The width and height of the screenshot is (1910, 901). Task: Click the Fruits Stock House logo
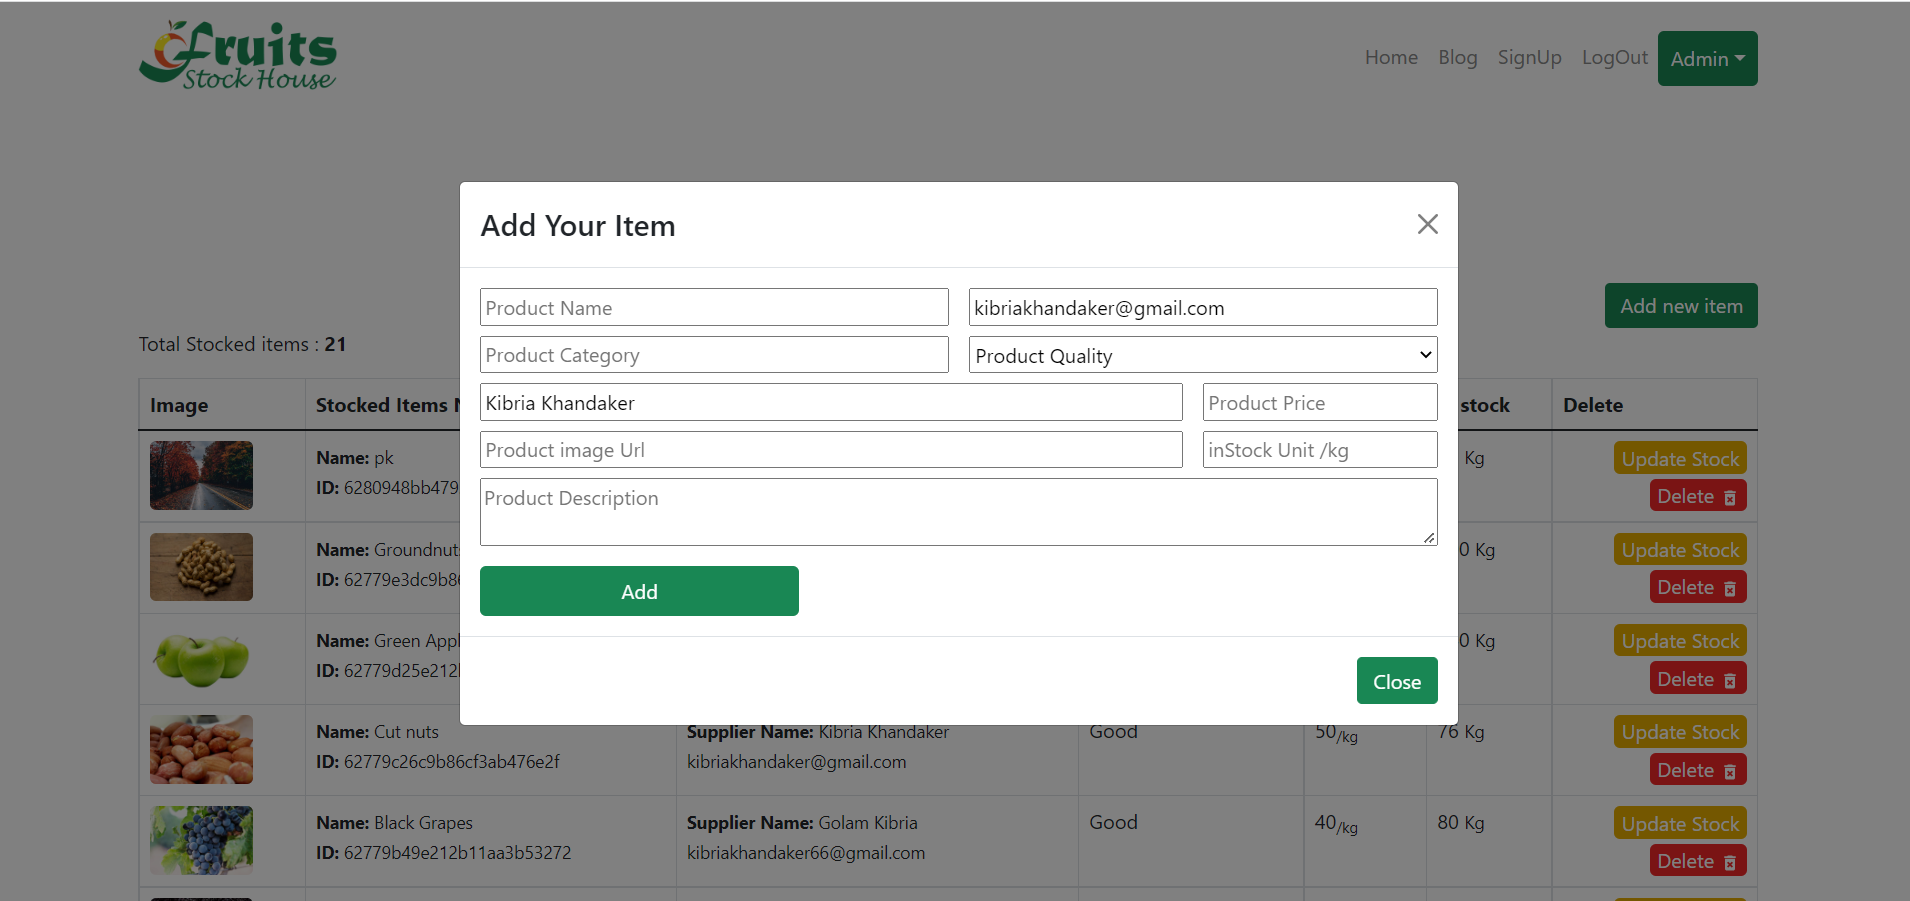pyautogui.click(x=238, y=56)
